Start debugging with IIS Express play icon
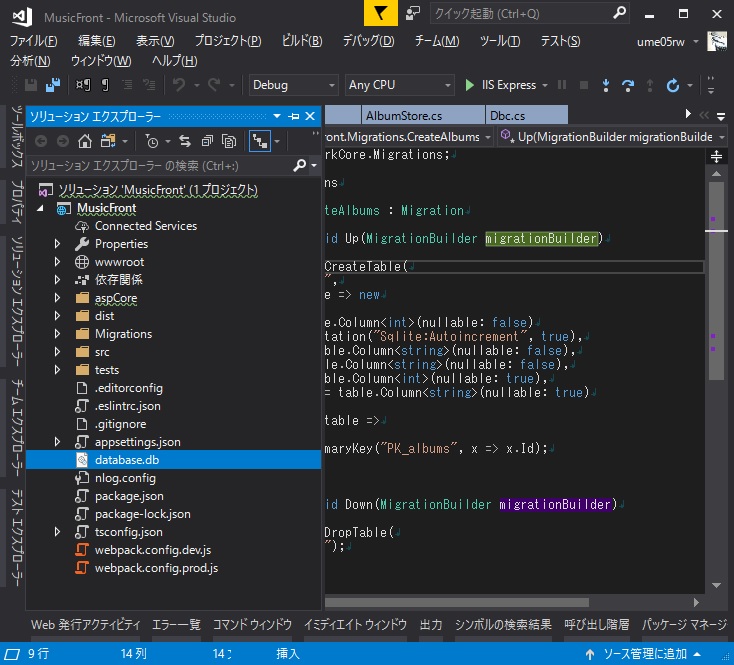 469,85
